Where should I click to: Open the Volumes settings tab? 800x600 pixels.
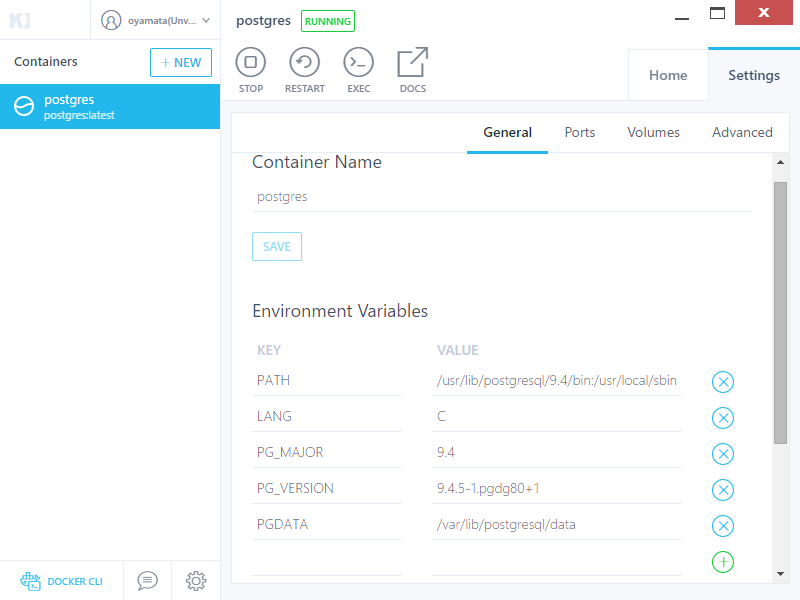pos(653,132)
